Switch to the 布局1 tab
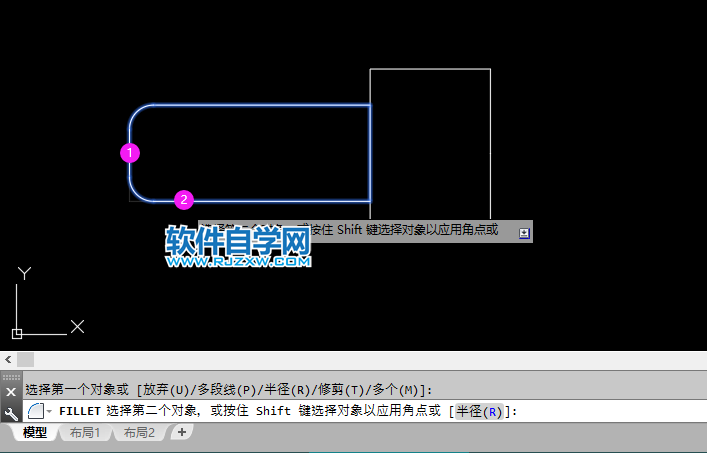The width and height of the screenshot is (707, 453). (x=85, y=433)
